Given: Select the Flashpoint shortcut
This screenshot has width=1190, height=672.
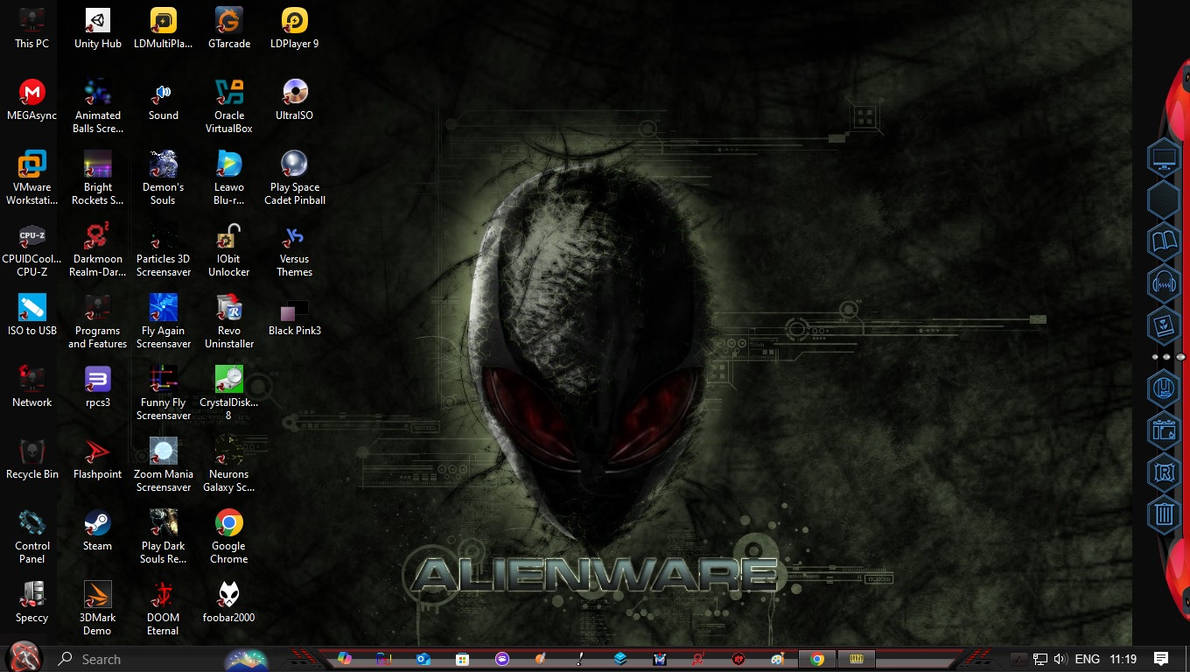Looking at the screenshot, I should [97, 459].
